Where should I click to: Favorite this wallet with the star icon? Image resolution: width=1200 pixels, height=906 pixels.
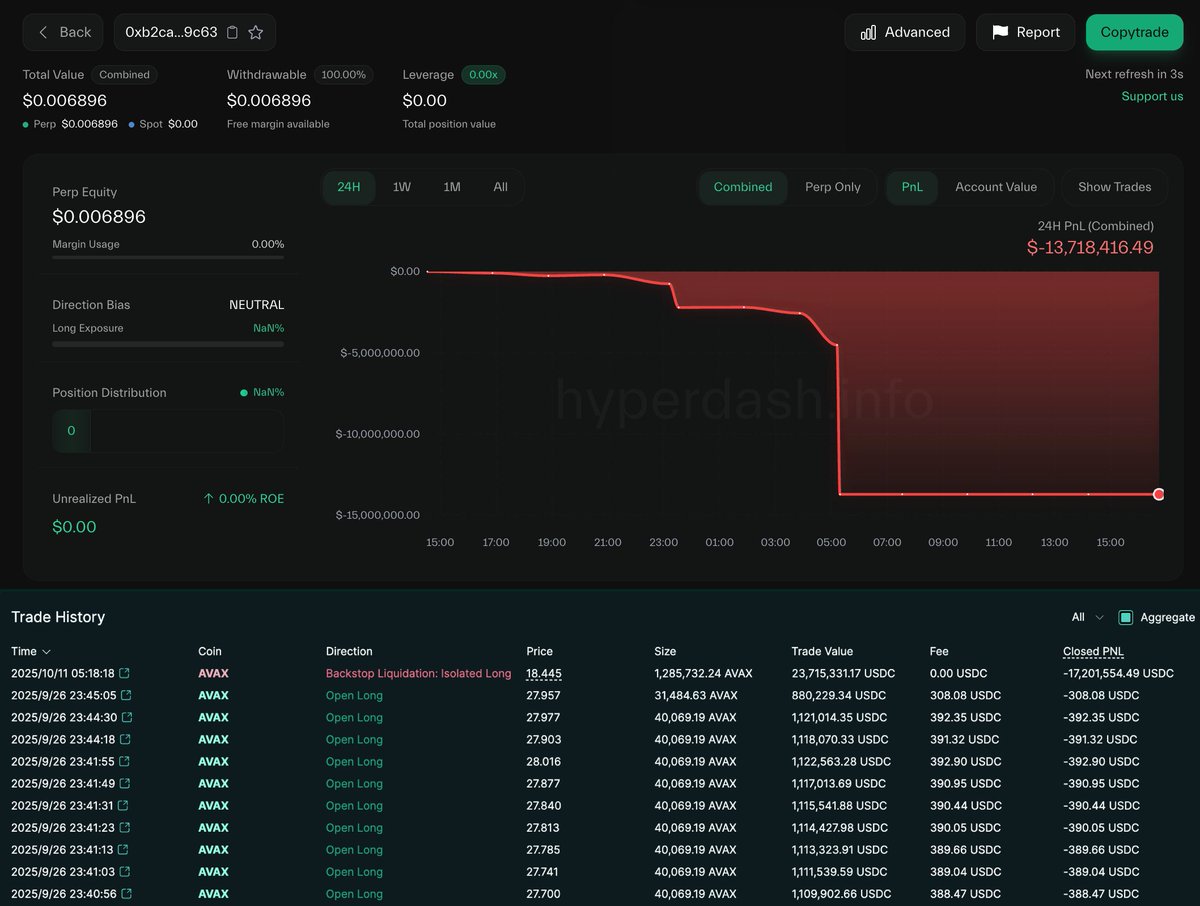click(256, 32)
